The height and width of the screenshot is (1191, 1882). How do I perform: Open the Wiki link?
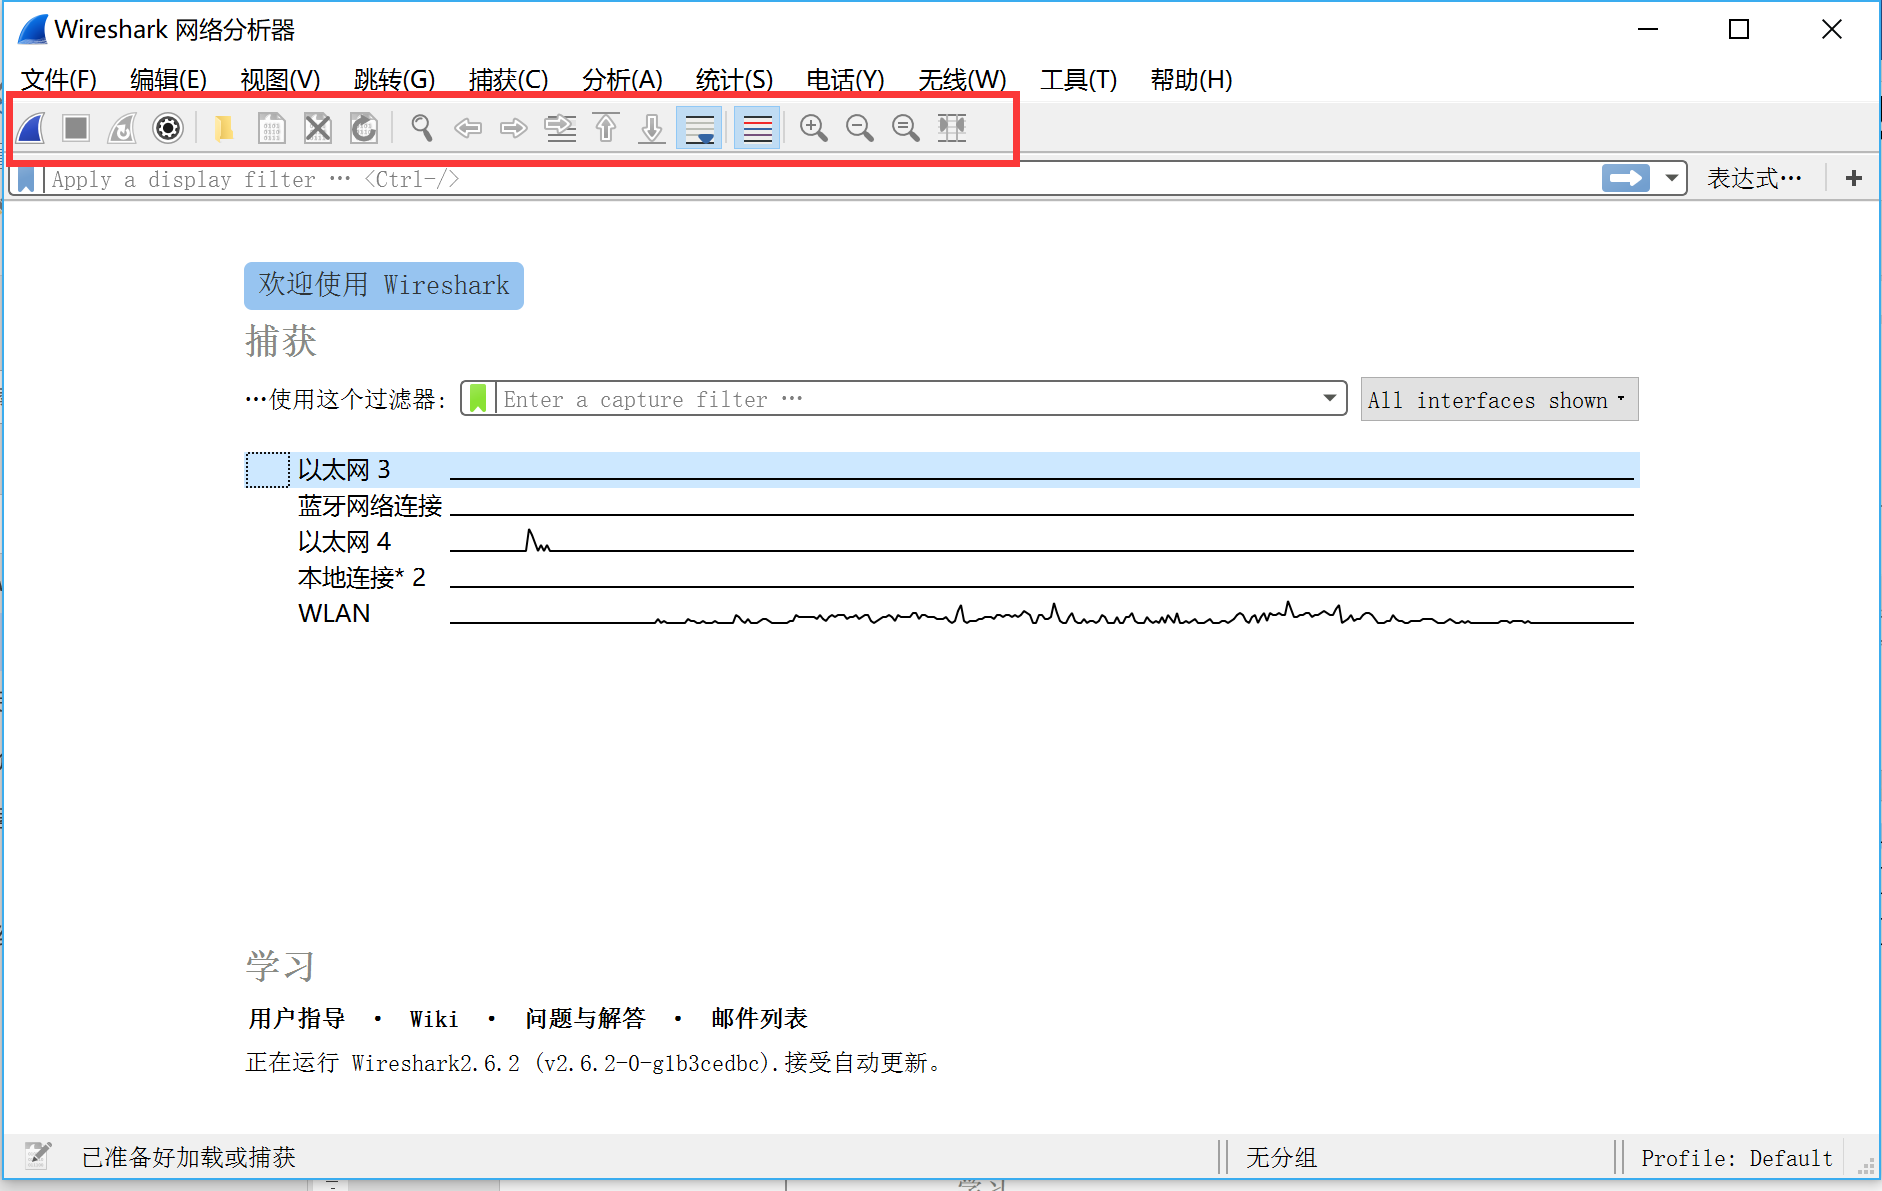[434, 1019]
